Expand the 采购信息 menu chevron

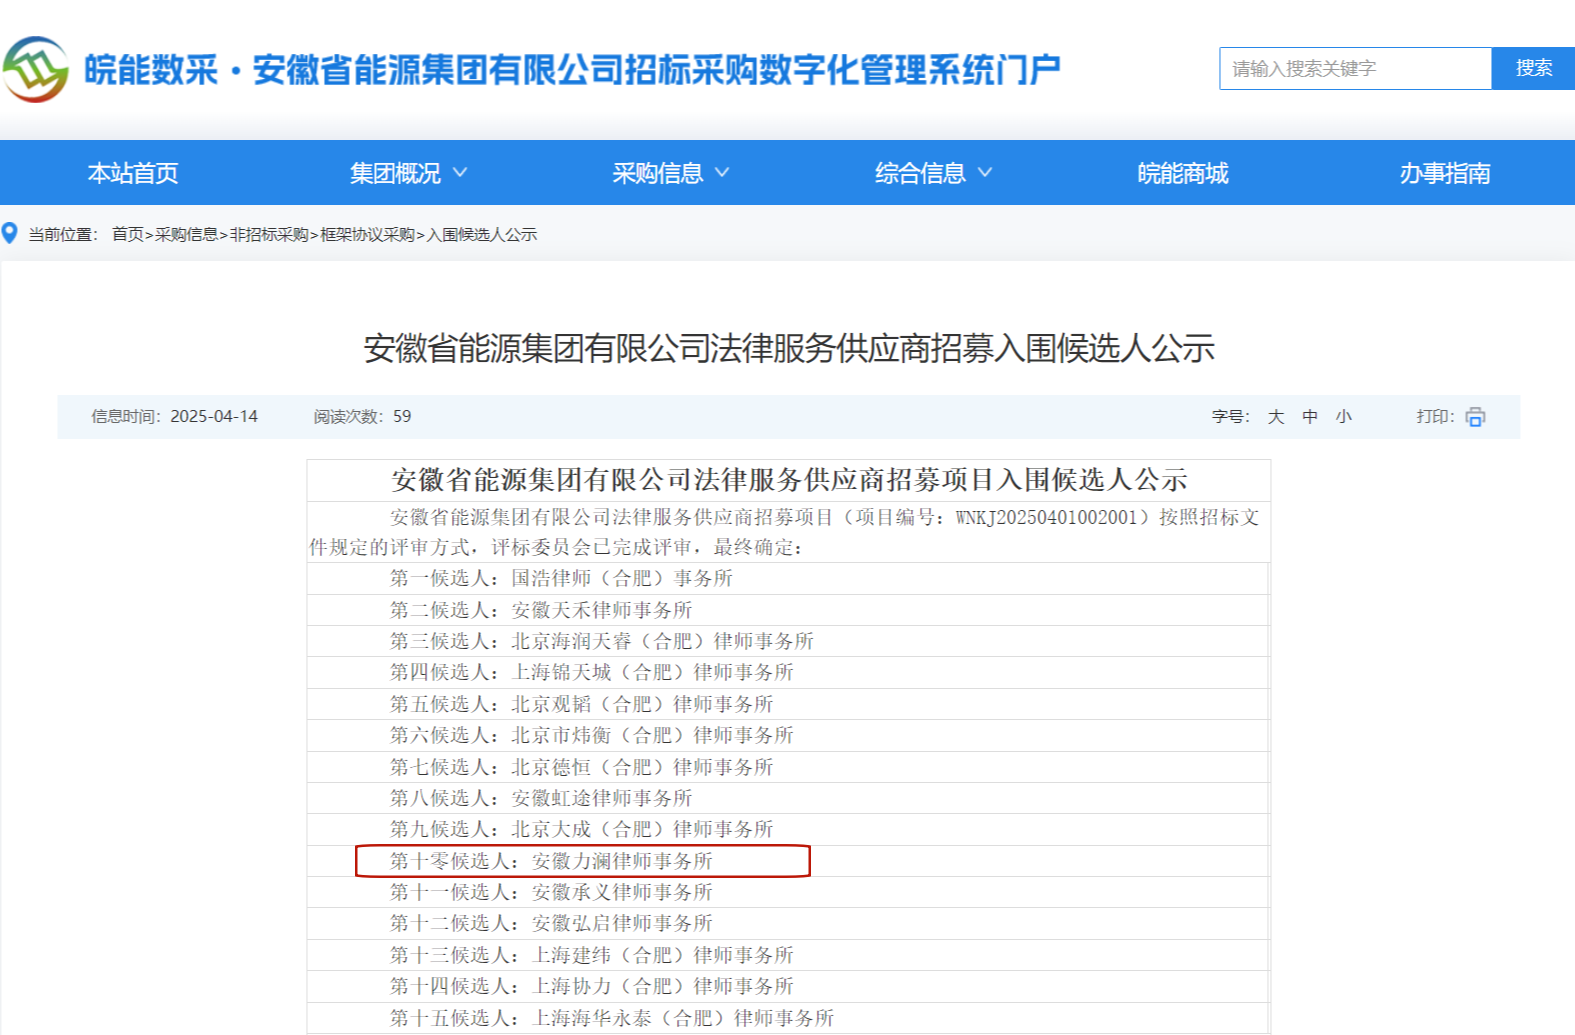click(x=722, y=172)
